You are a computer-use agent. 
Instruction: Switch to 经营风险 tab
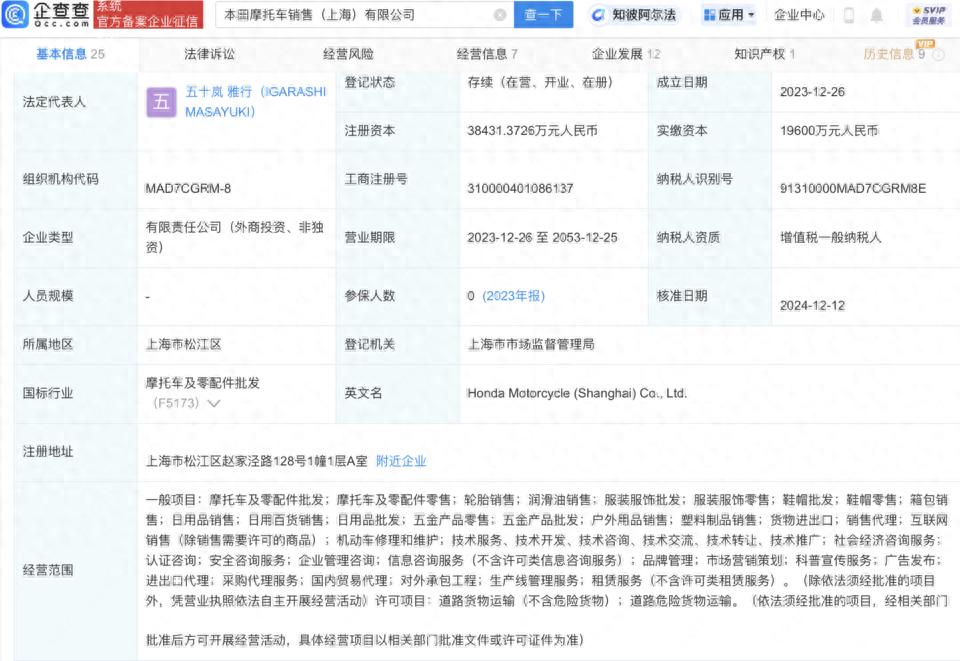pos(348,54)
